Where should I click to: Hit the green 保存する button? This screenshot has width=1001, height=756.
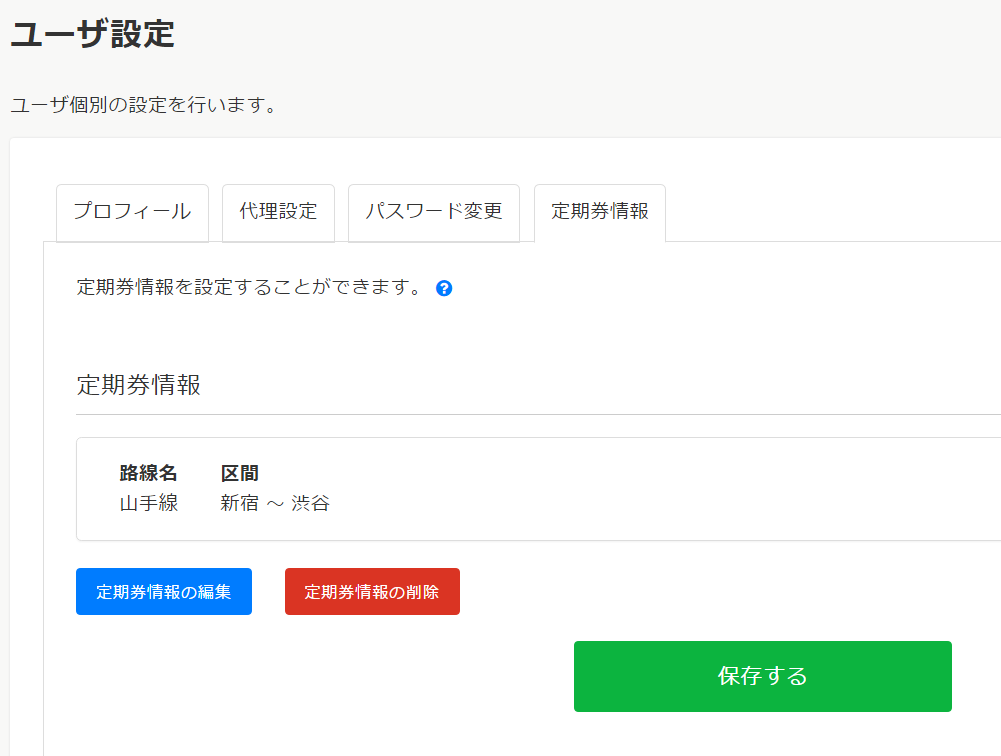pyautogui.click(x=762, y=677)
